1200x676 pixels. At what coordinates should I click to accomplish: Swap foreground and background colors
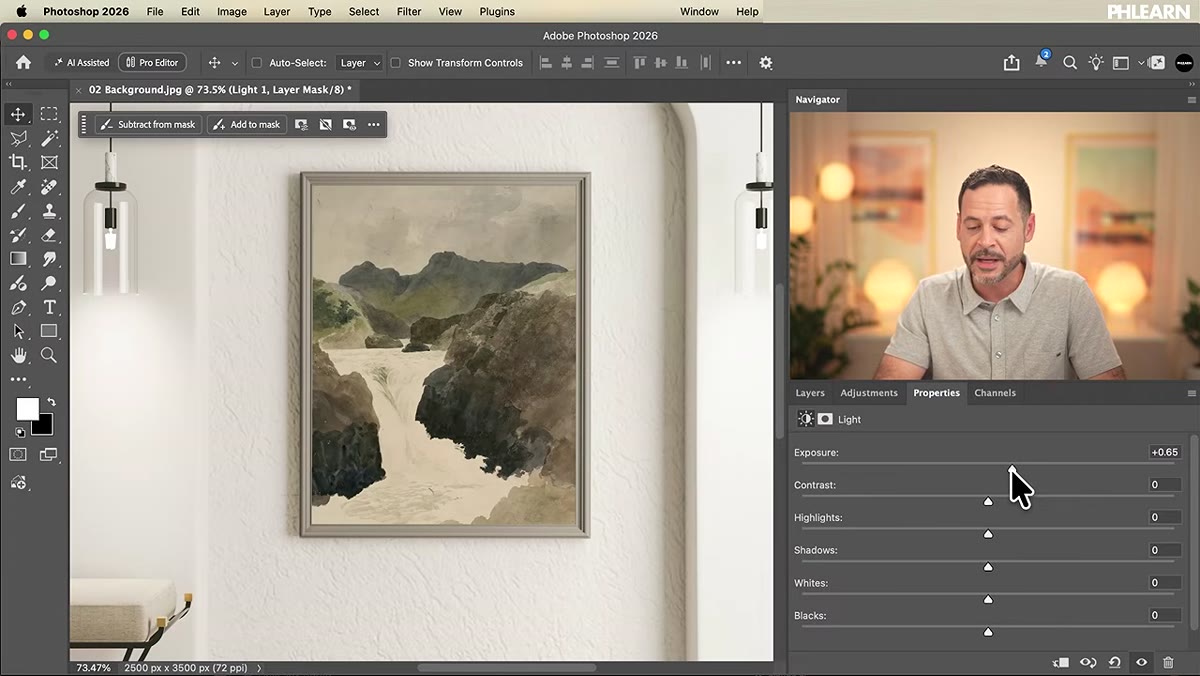click(51, 402)
